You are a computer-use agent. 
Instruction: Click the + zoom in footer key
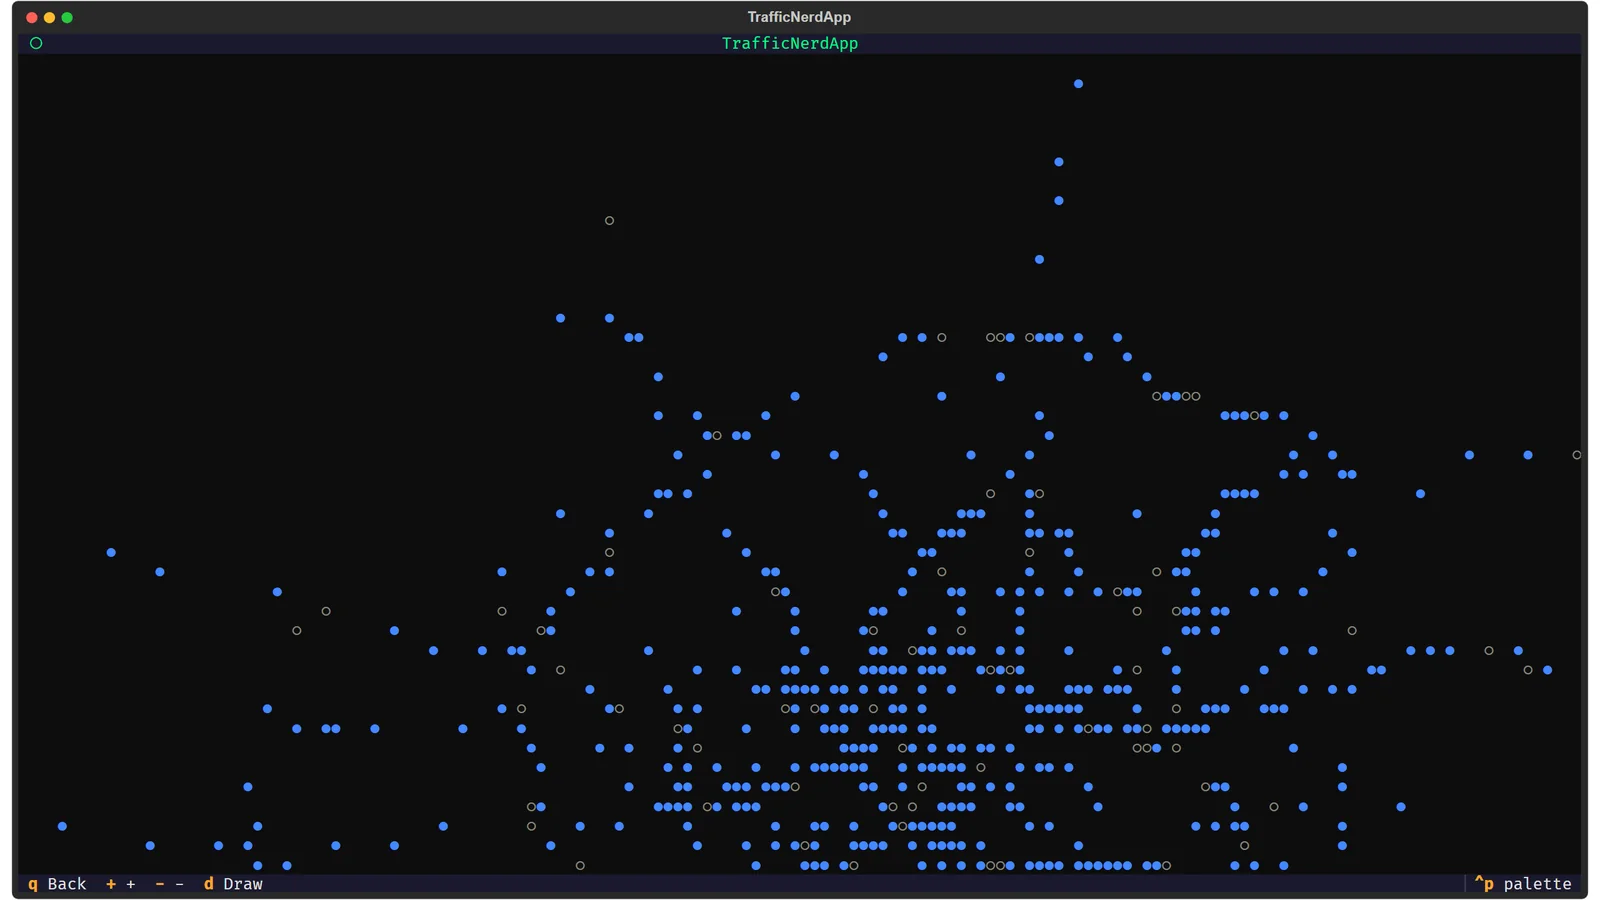[121, 884]
